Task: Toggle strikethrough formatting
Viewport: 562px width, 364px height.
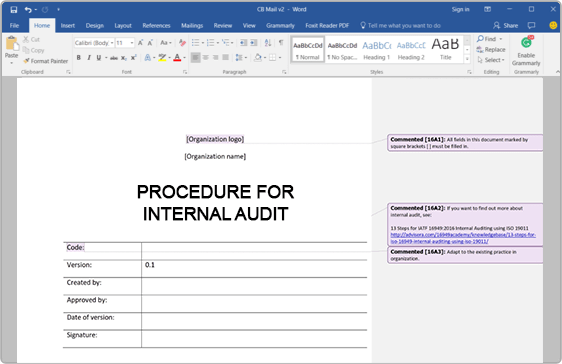Action: [x=114, y=58]
